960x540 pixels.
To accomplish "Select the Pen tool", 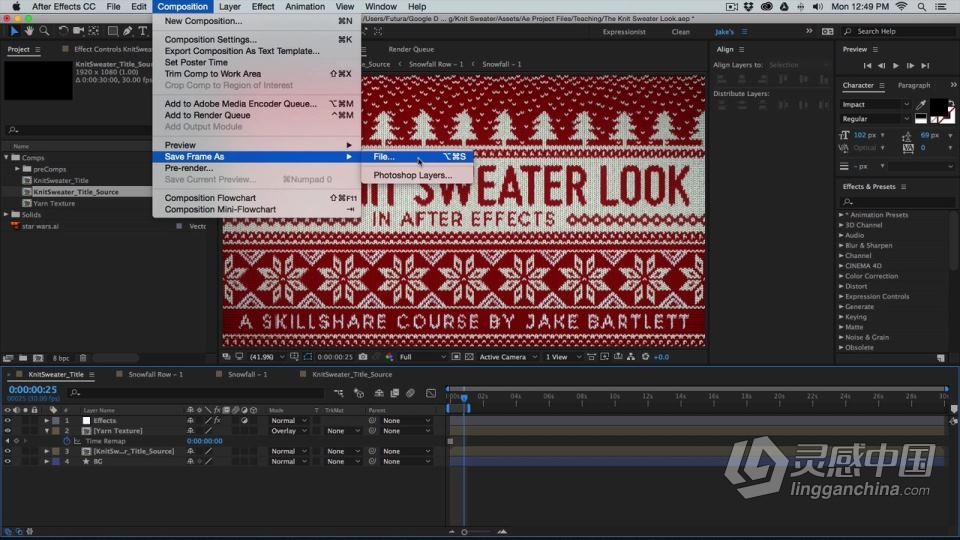I will (127, 31).
